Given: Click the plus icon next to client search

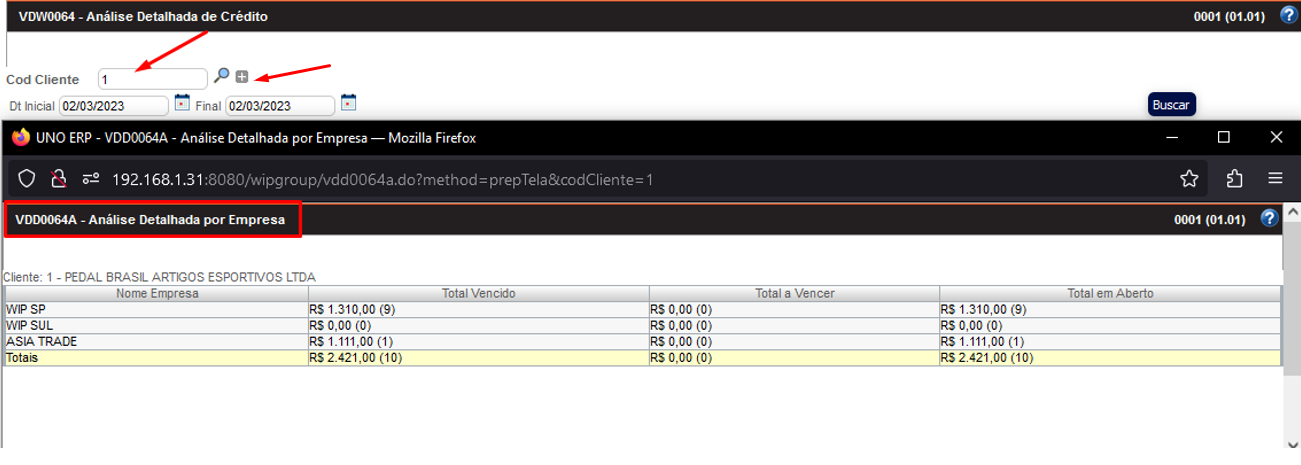Looking at the screenshot, I should [x=242, y=77].
